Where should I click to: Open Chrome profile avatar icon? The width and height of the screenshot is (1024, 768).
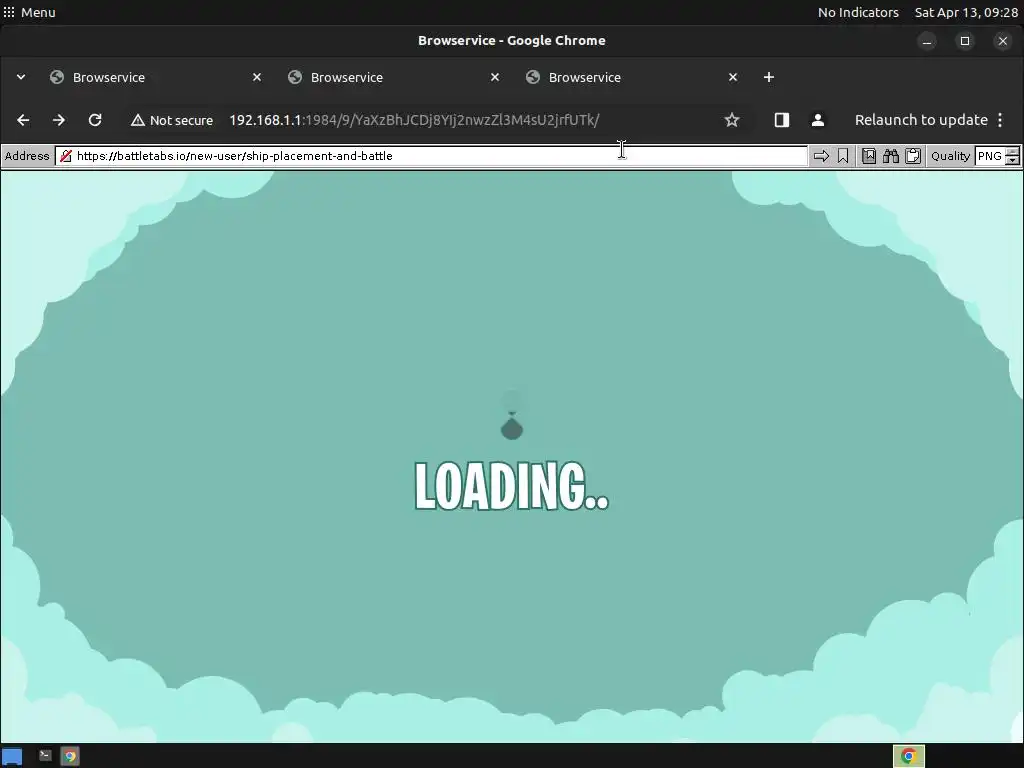818,120
